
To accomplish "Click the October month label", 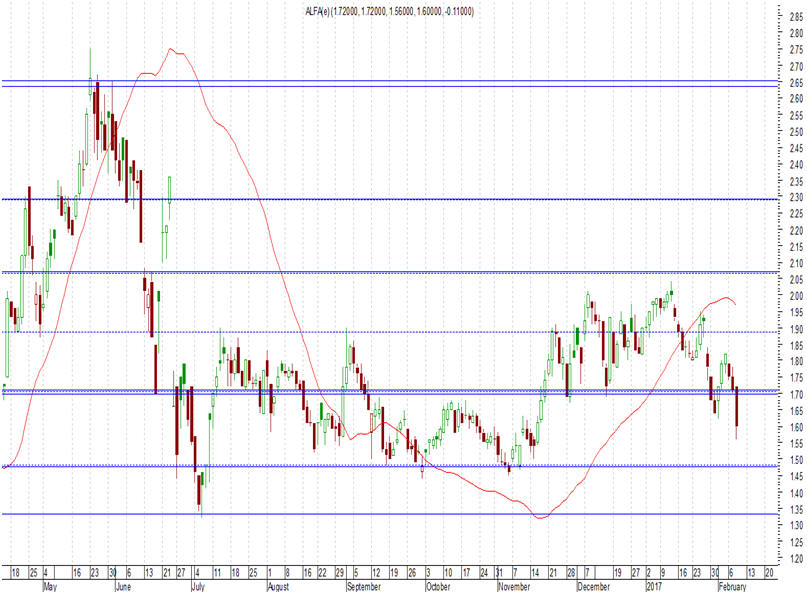I will coord(438,587).
